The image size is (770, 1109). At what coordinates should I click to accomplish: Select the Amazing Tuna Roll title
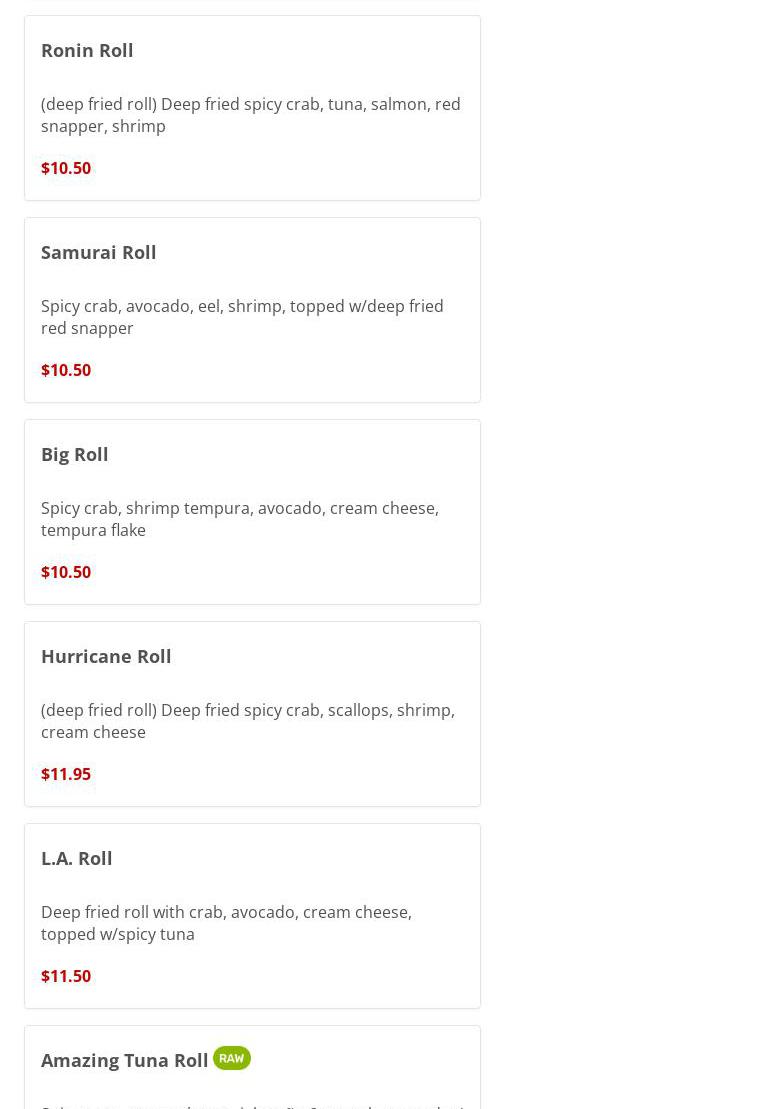pyautogui.click(x=124, y=1060)
